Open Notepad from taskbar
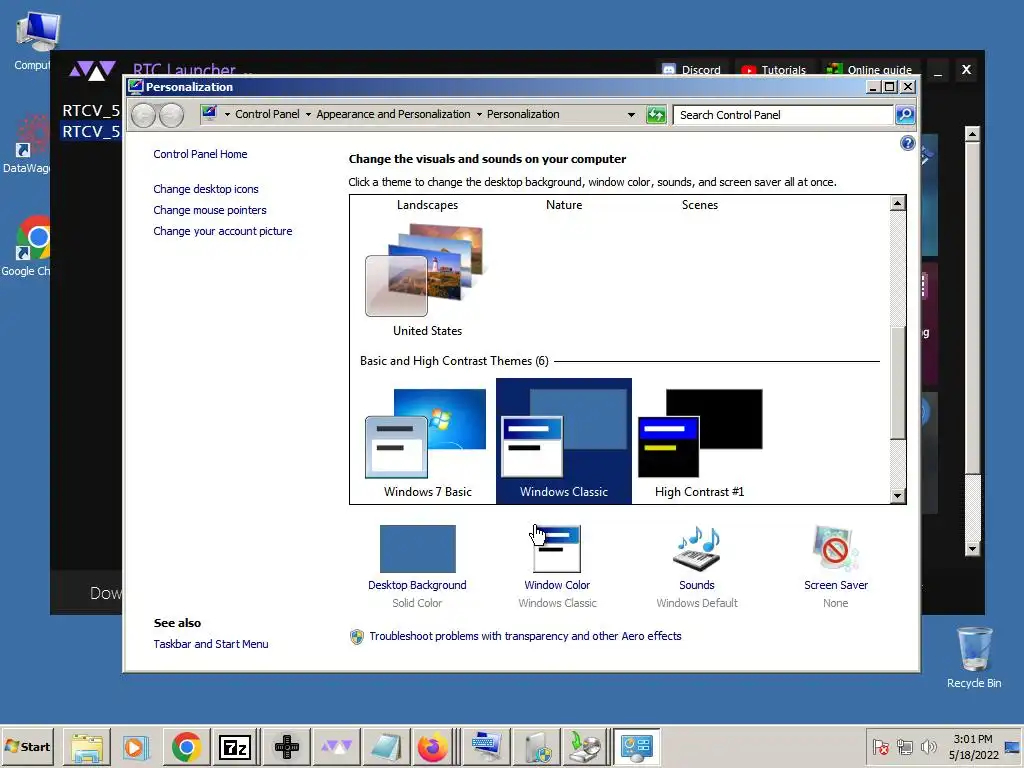The image size is (1024, 768). (x=385, y=746)
